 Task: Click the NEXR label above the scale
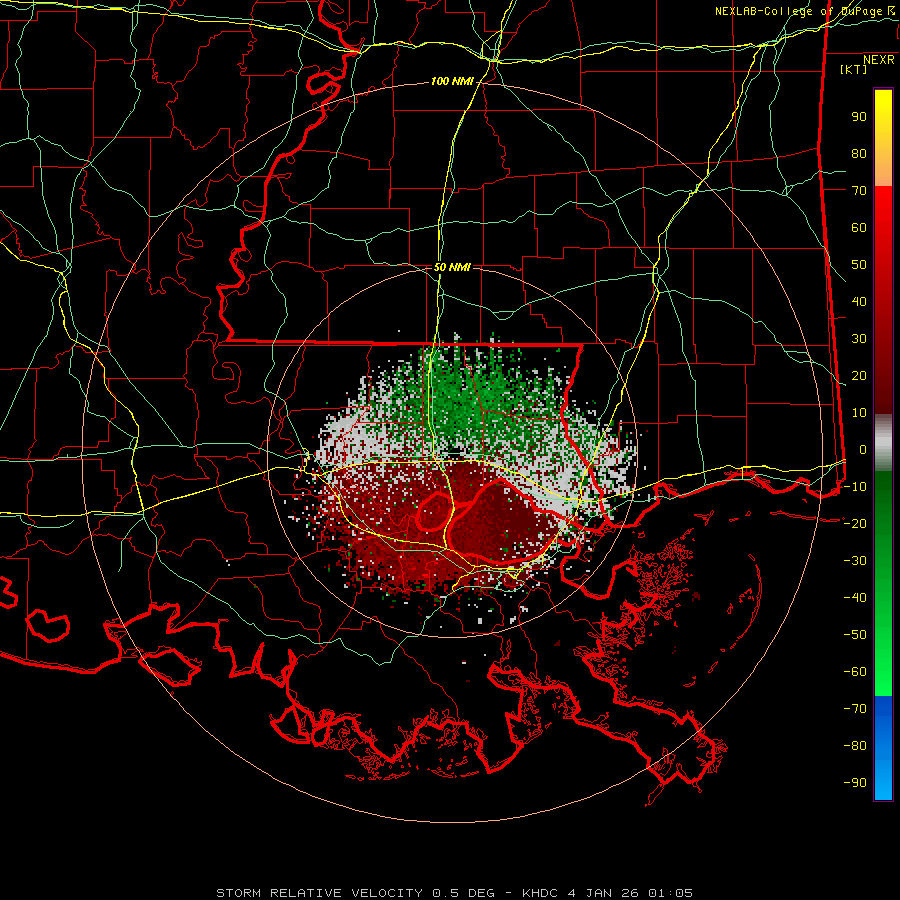pyautogui.click(x=879, y=60)
